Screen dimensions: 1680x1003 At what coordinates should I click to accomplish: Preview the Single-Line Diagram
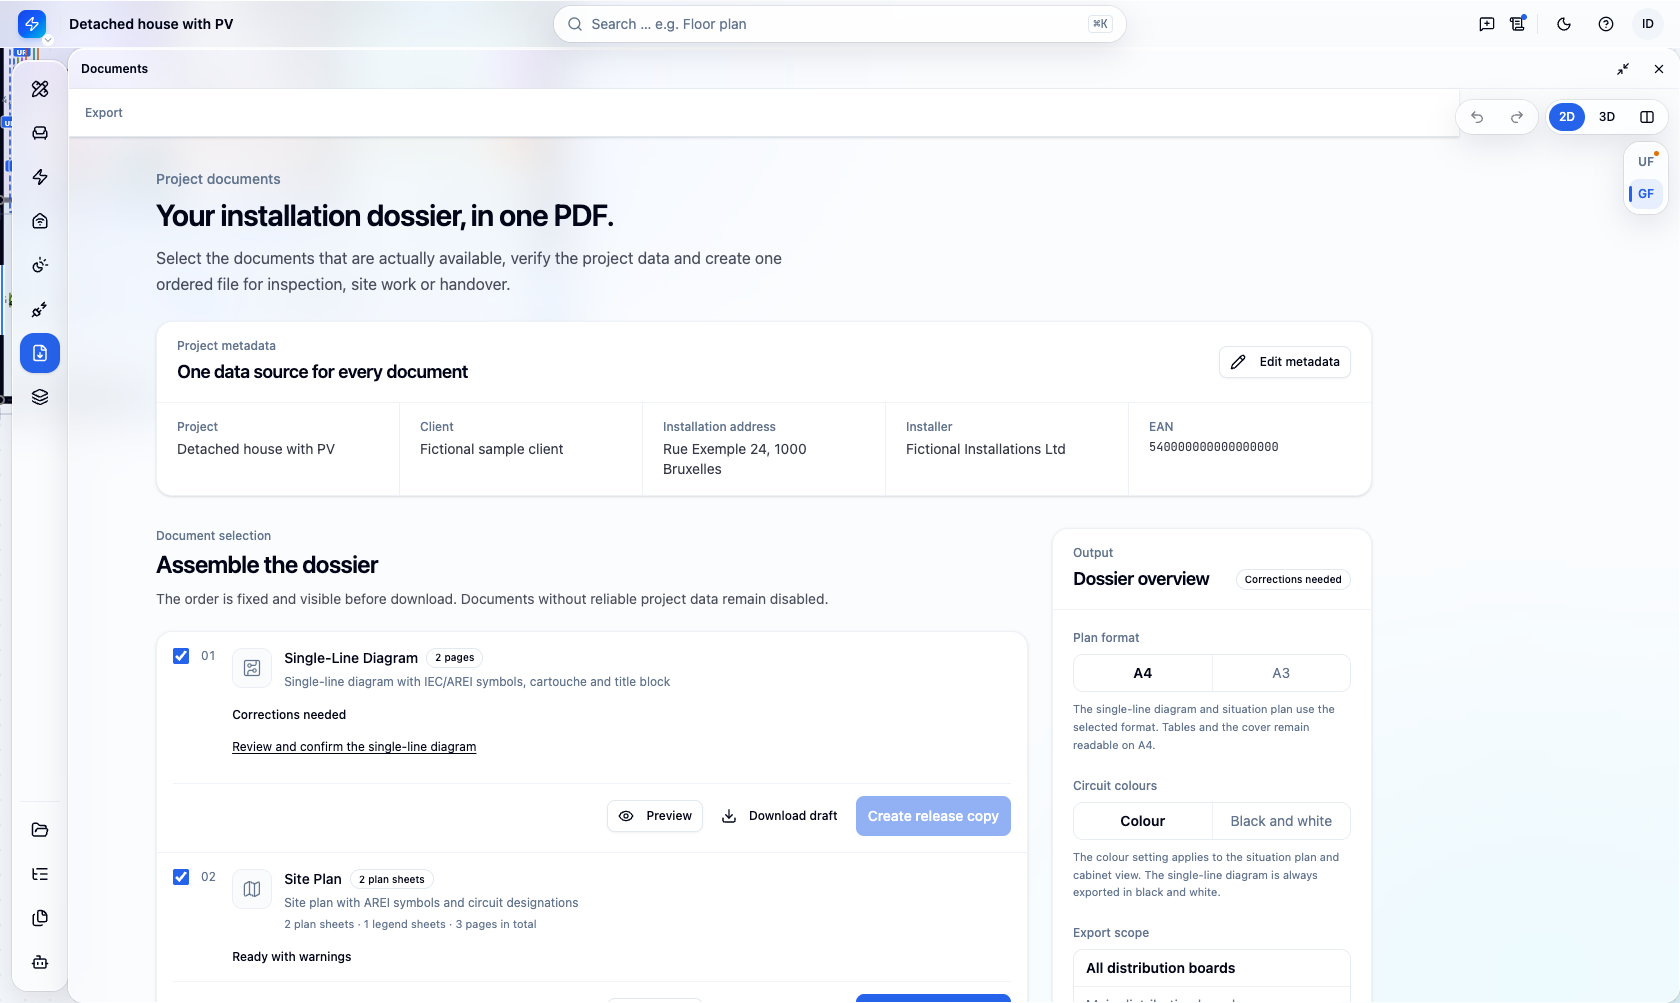[655, 816]
